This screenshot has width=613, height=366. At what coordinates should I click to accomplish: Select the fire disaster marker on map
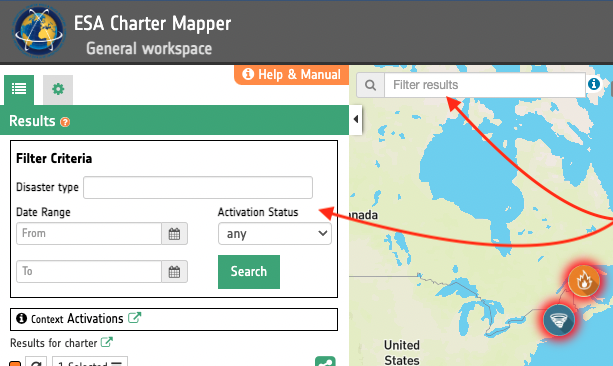[x=584, y=281]
